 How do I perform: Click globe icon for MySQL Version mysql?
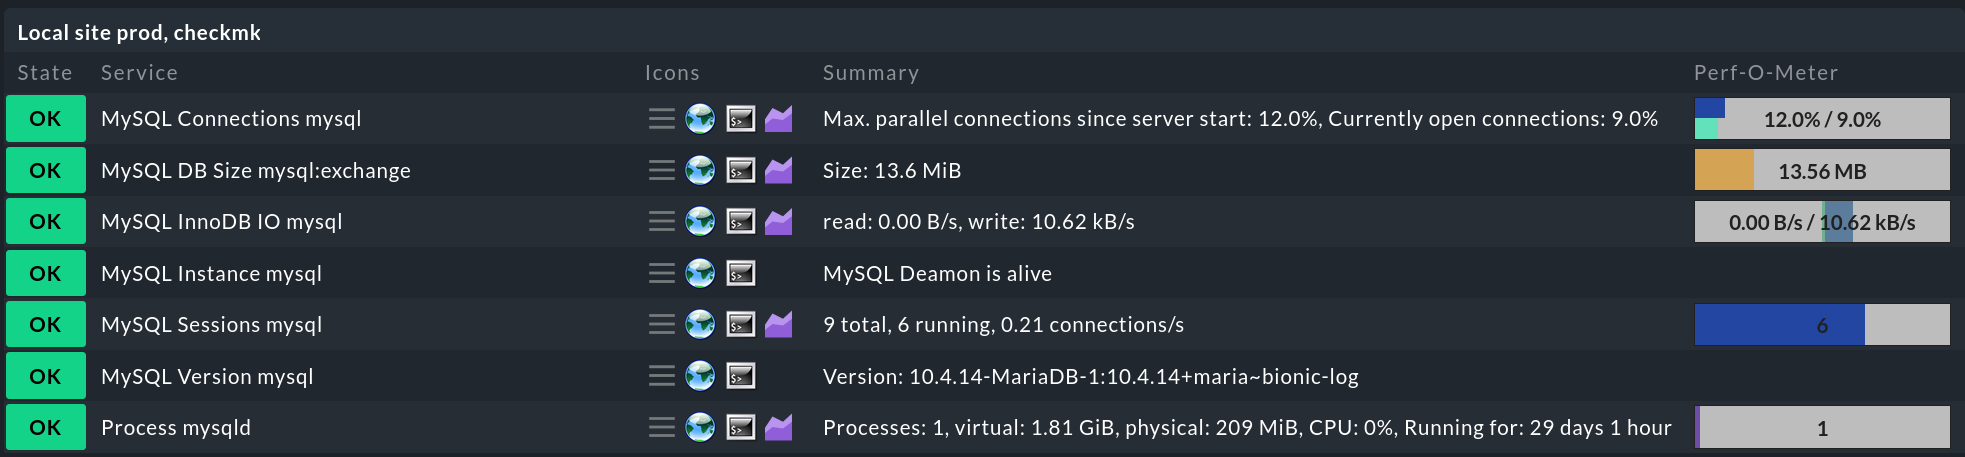(x=700, y=376)
